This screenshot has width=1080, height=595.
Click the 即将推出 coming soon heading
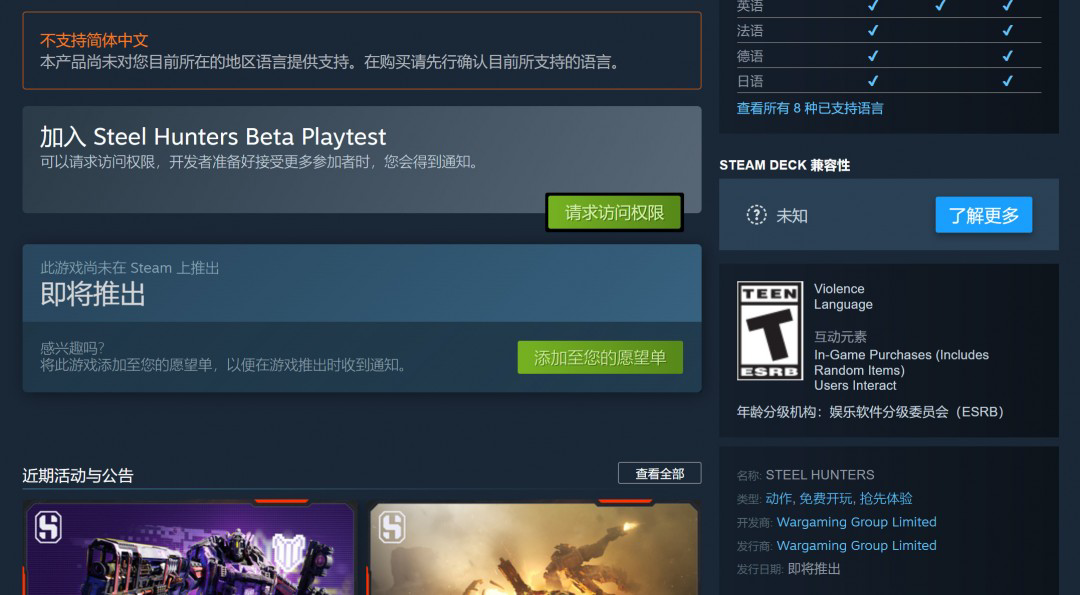93,295
